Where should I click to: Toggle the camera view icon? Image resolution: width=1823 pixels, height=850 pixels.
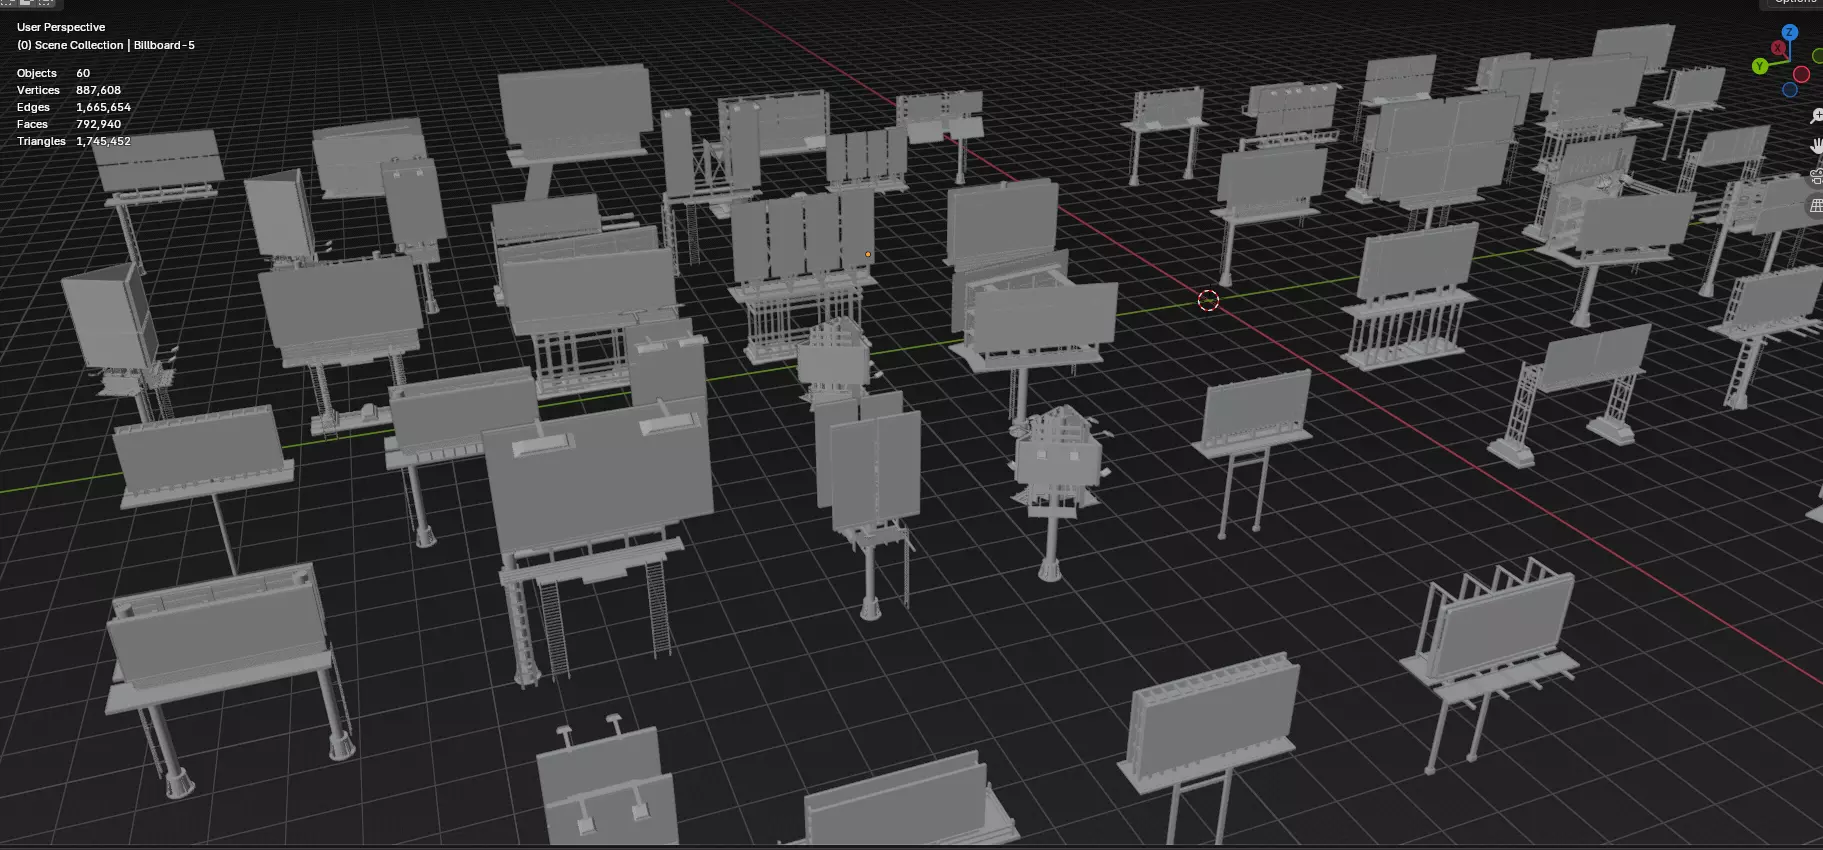point(1817,177)
